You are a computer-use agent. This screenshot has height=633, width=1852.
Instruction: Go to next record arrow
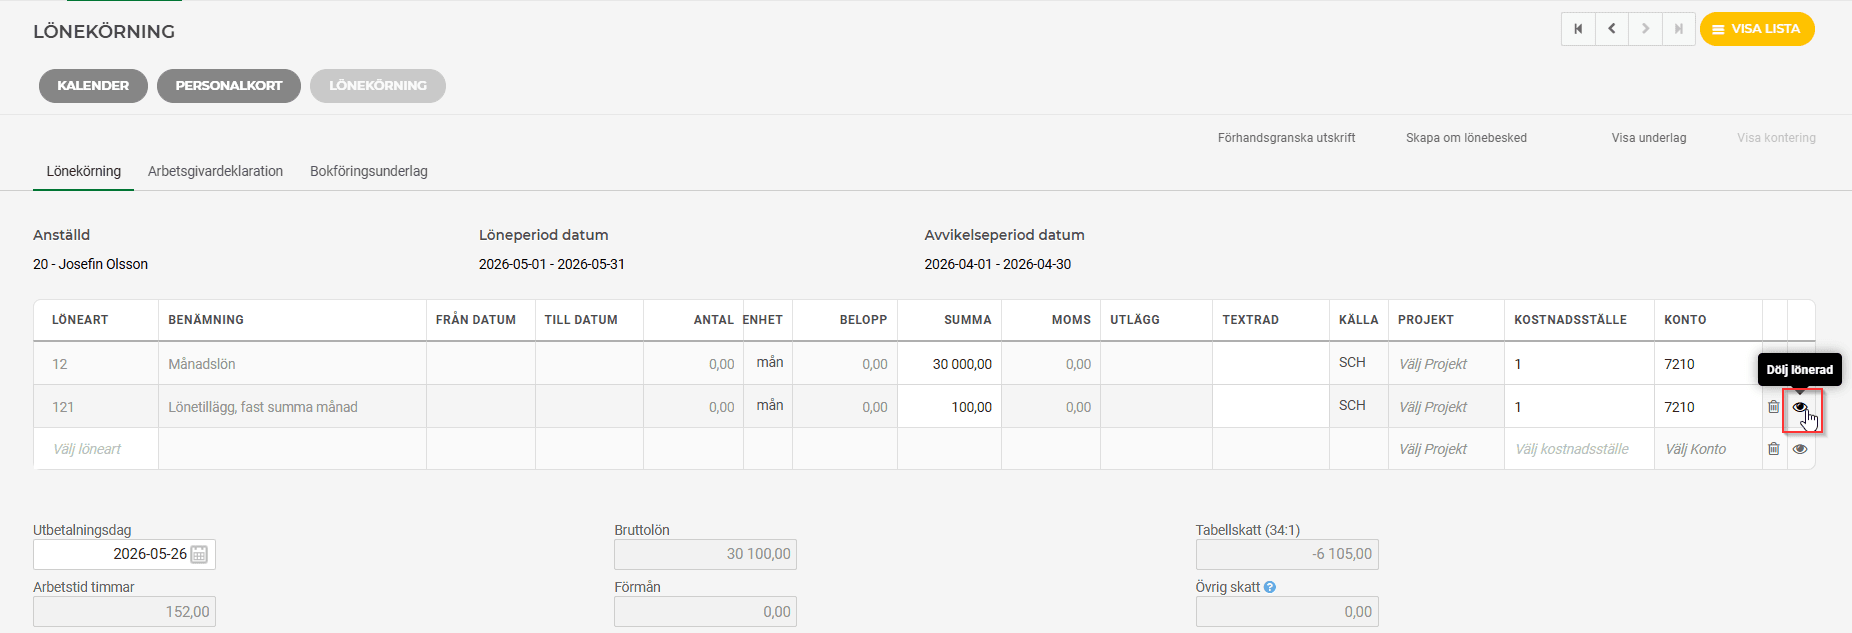pyautogui.click(x=1645, y=29)
